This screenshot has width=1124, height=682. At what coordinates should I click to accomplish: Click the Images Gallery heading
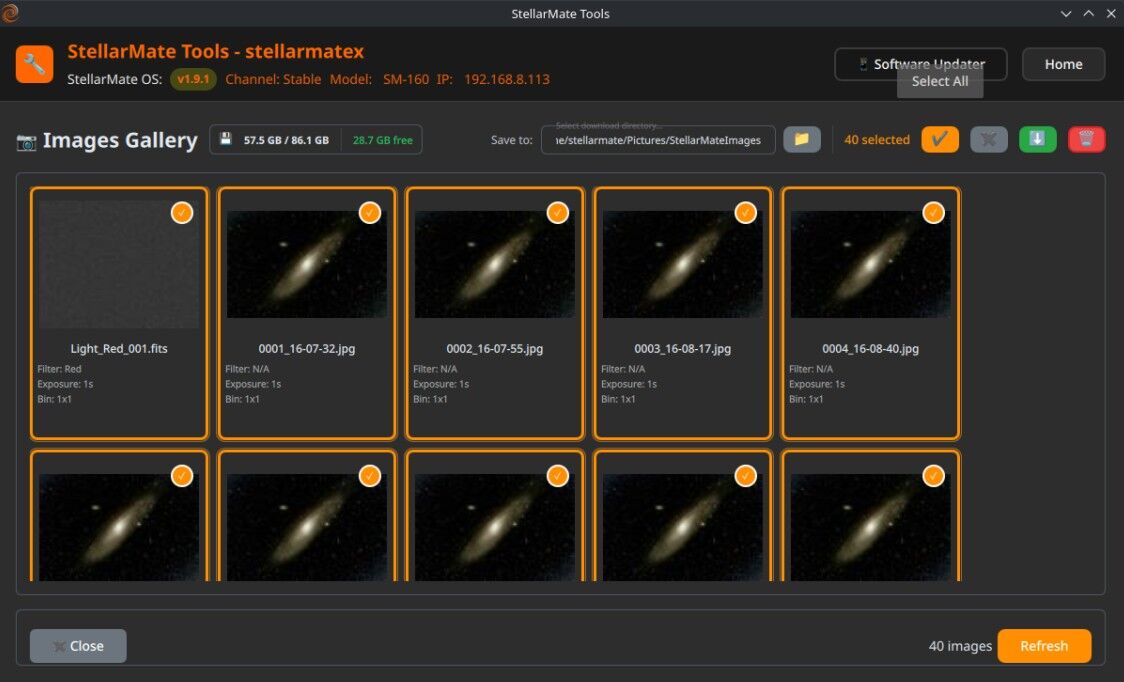tap(120, 140)
